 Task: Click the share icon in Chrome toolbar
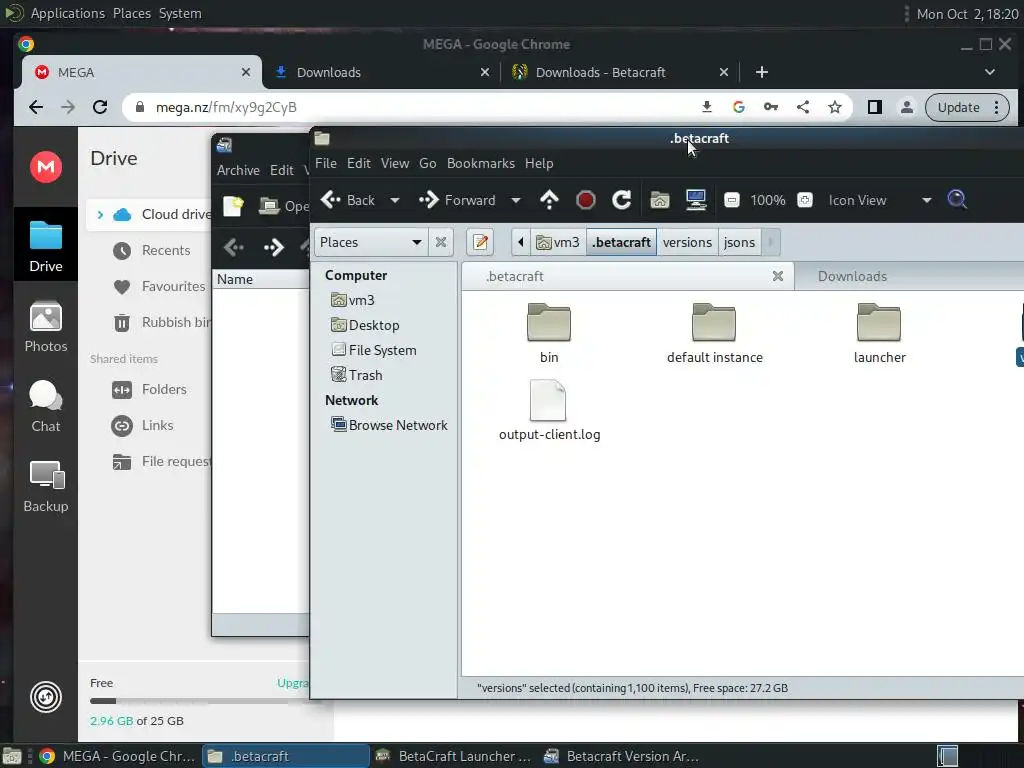click(x=803, y=107)
